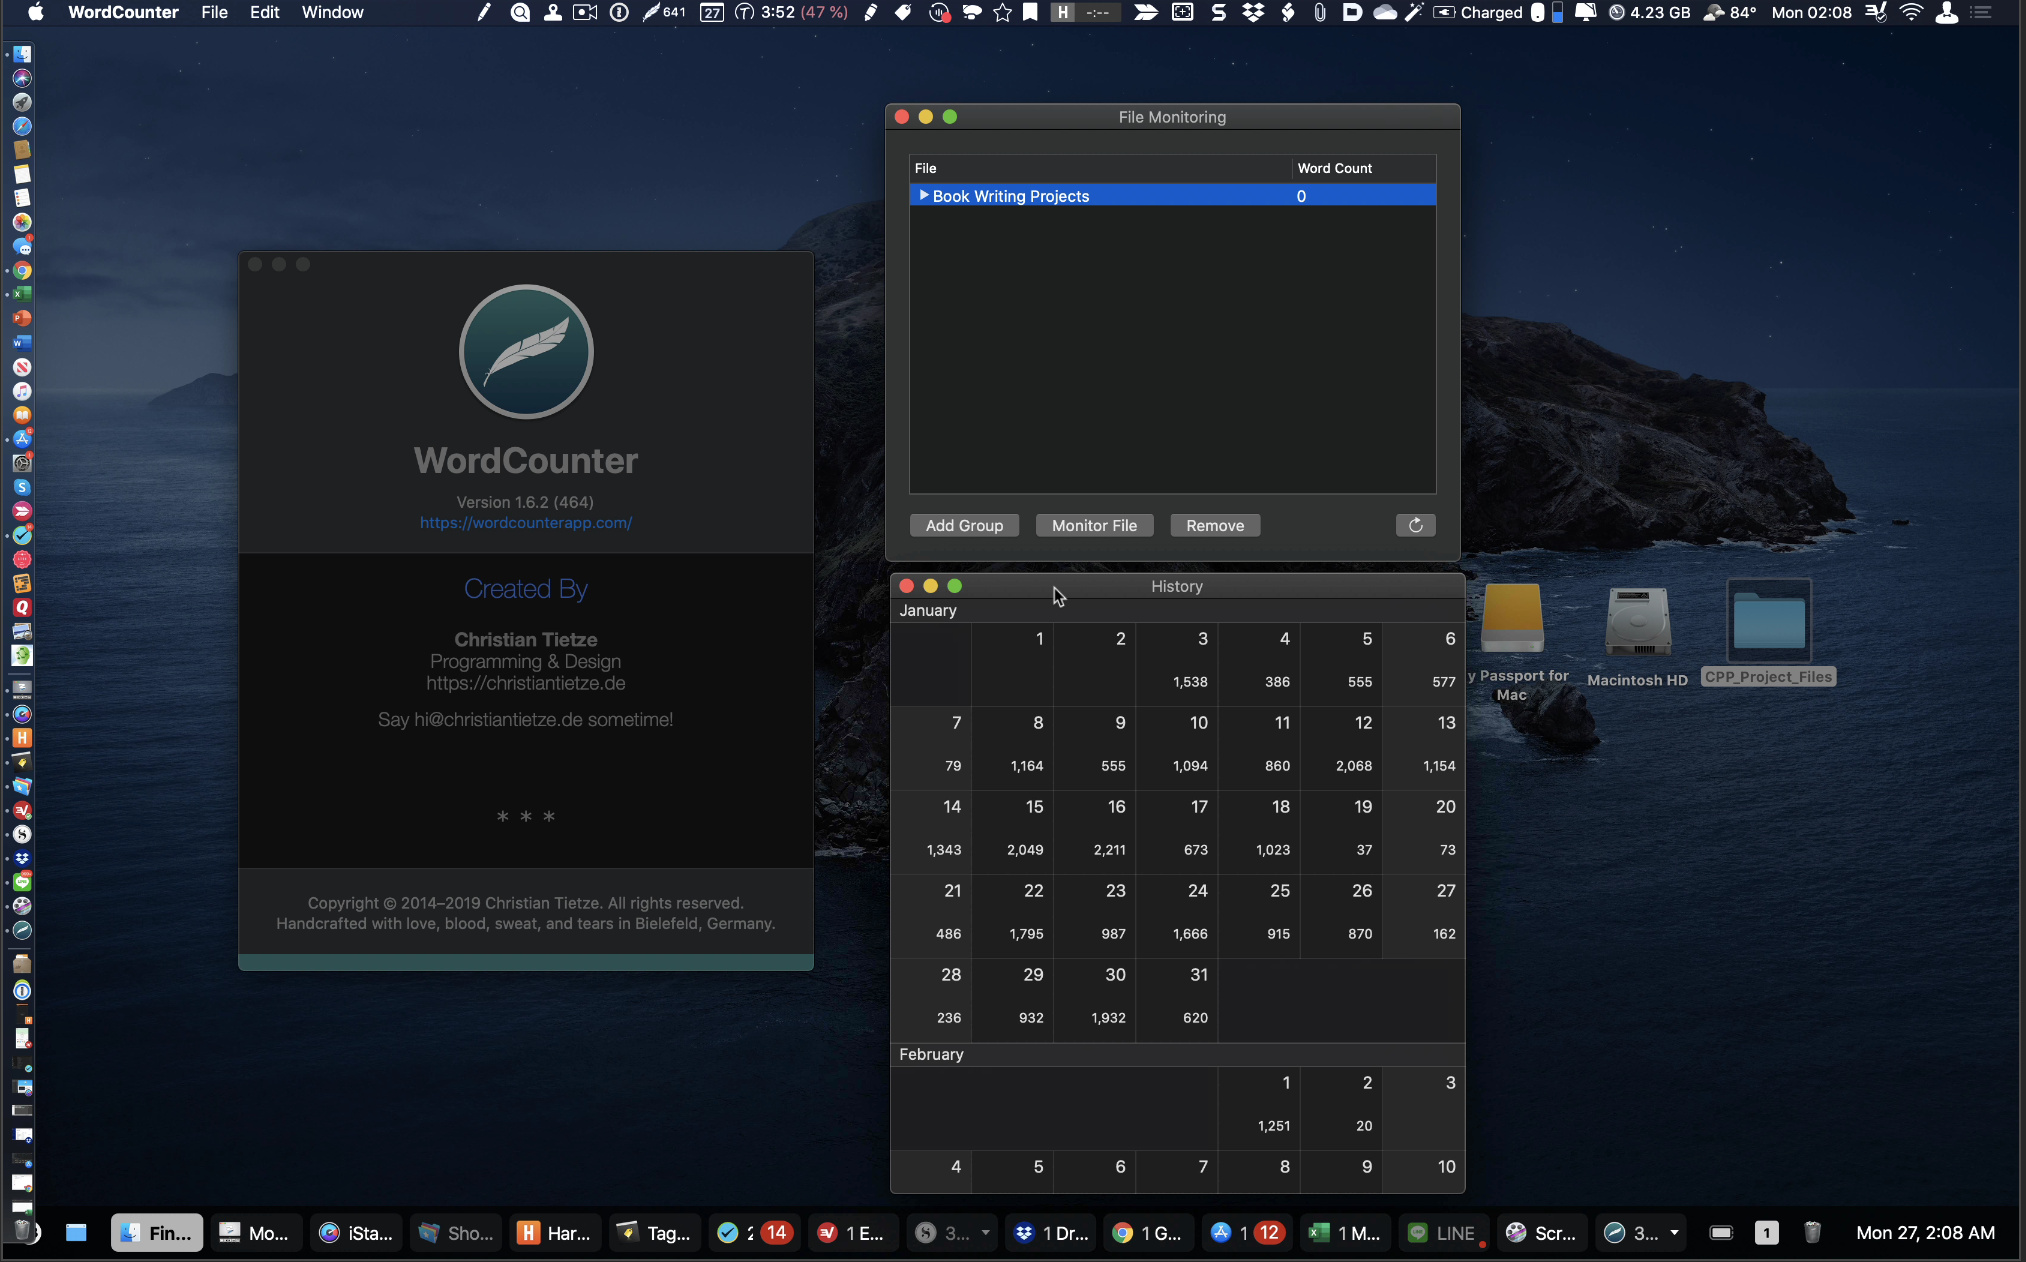Expand the Book Writing Projects group
This screenshot has height=1262, width=2026.
[x=924, y=196]
